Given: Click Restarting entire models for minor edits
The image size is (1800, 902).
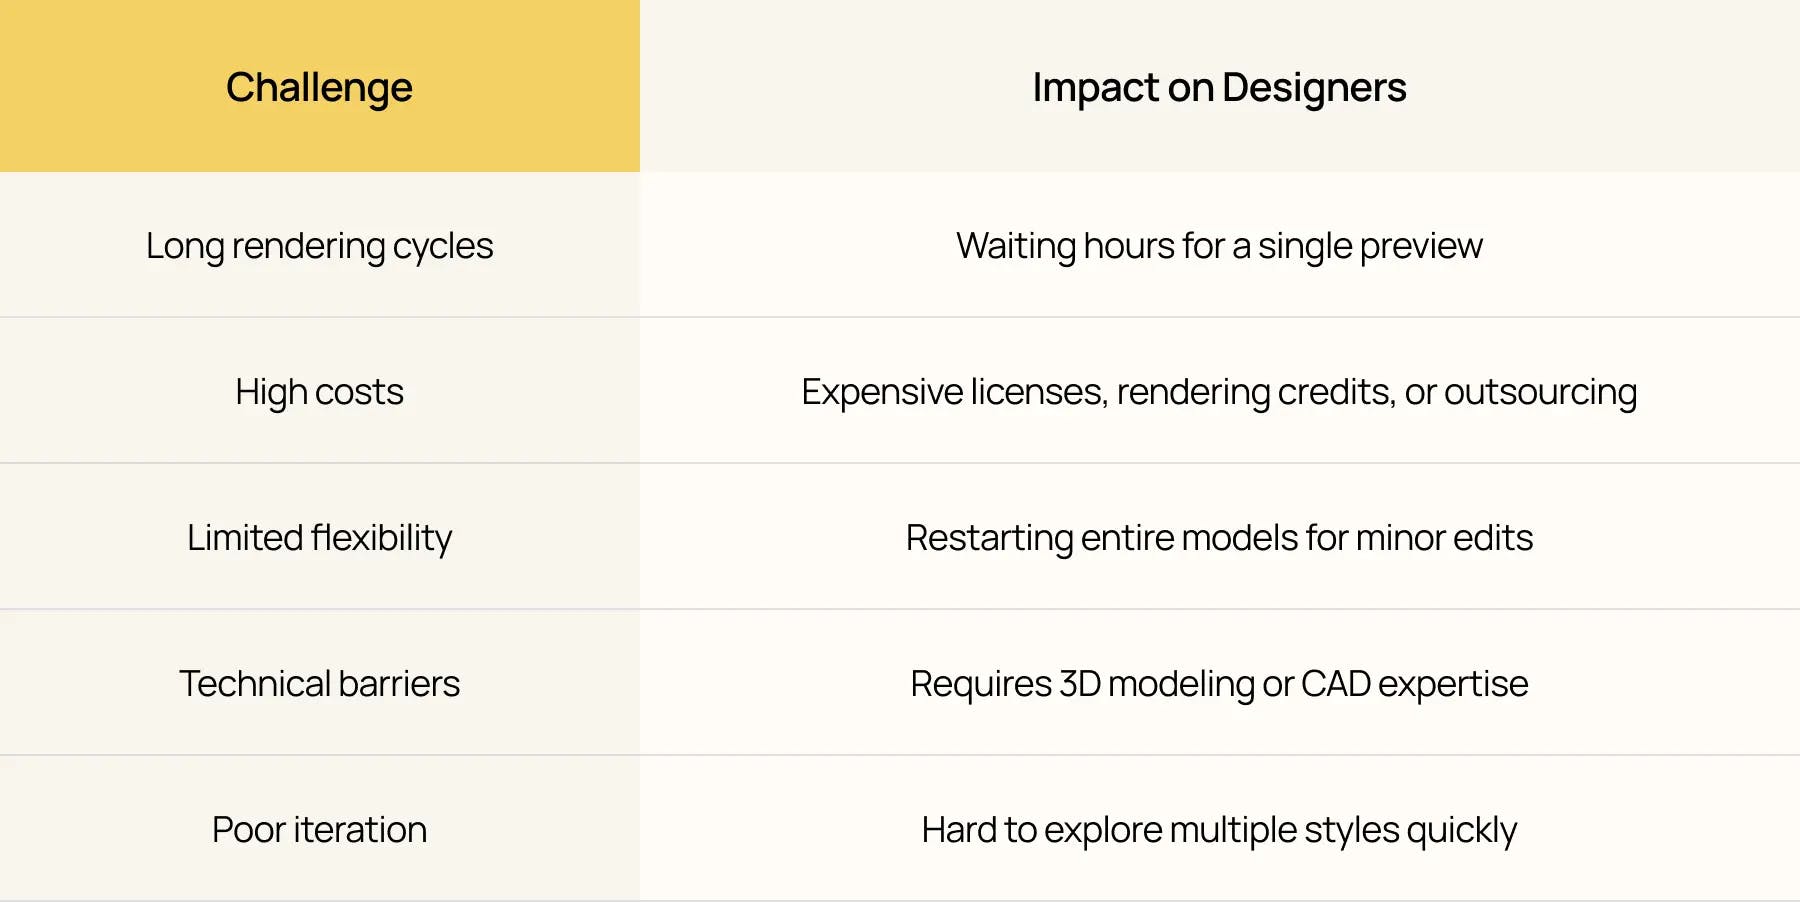Looking at the screenshot, I should [1219, 538].
